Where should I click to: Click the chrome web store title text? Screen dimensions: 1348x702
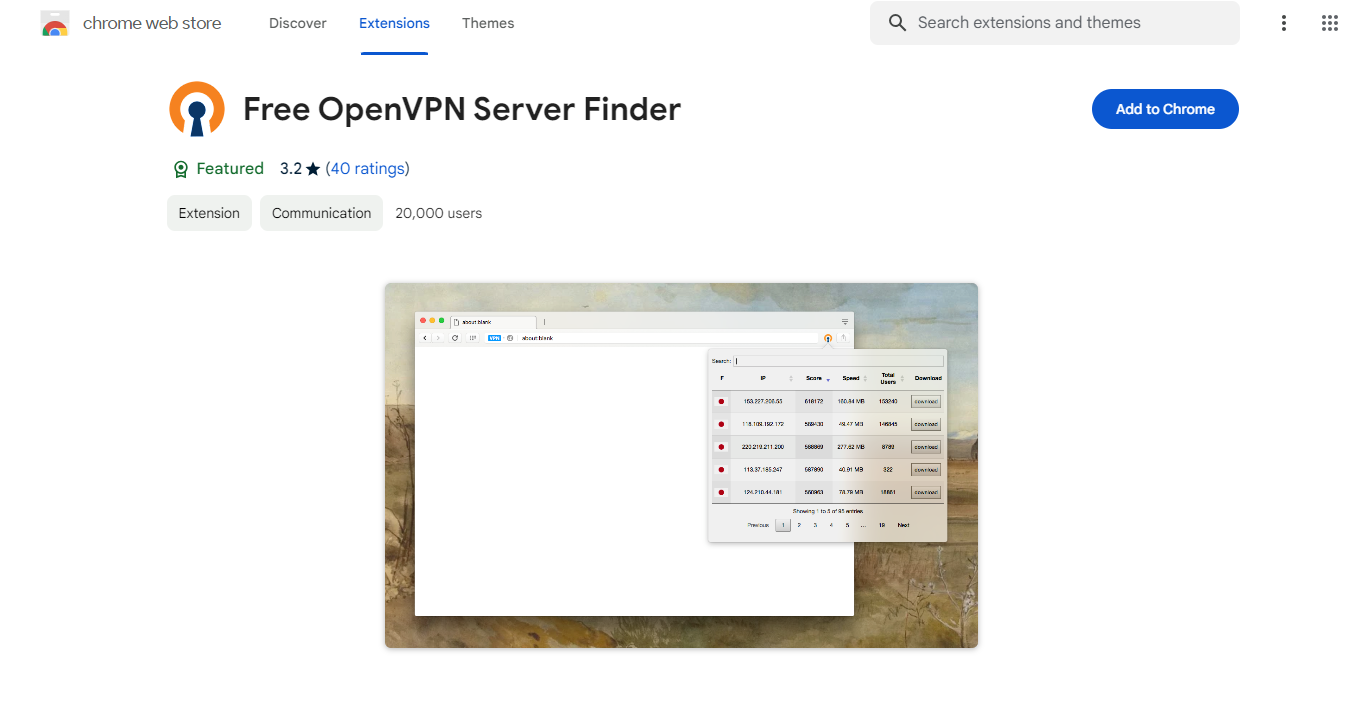152,23
